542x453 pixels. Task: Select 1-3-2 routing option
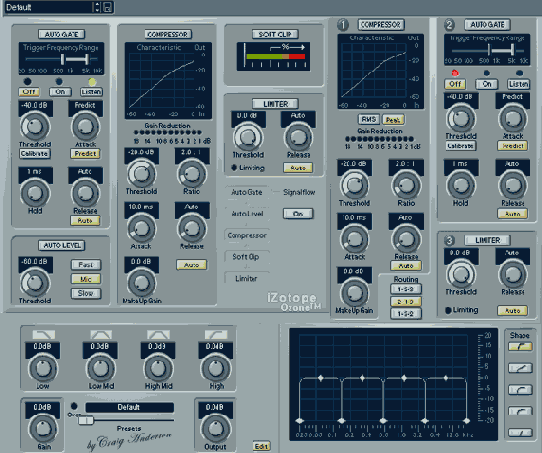click(x=406, y=313)
